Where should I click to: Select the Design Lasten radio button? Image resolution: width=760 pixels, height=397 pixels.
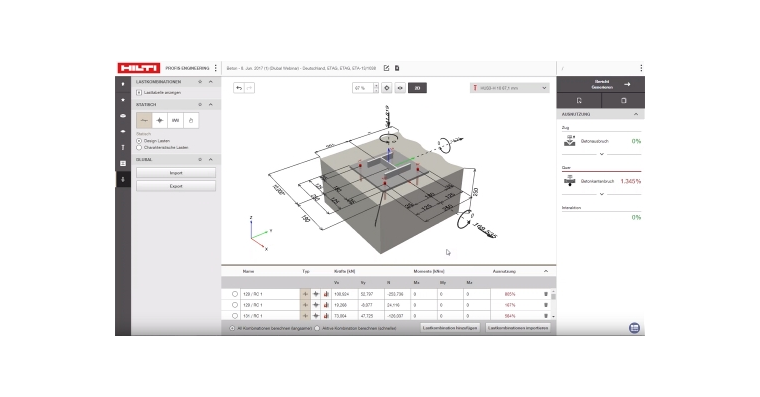tap(139, 141)
